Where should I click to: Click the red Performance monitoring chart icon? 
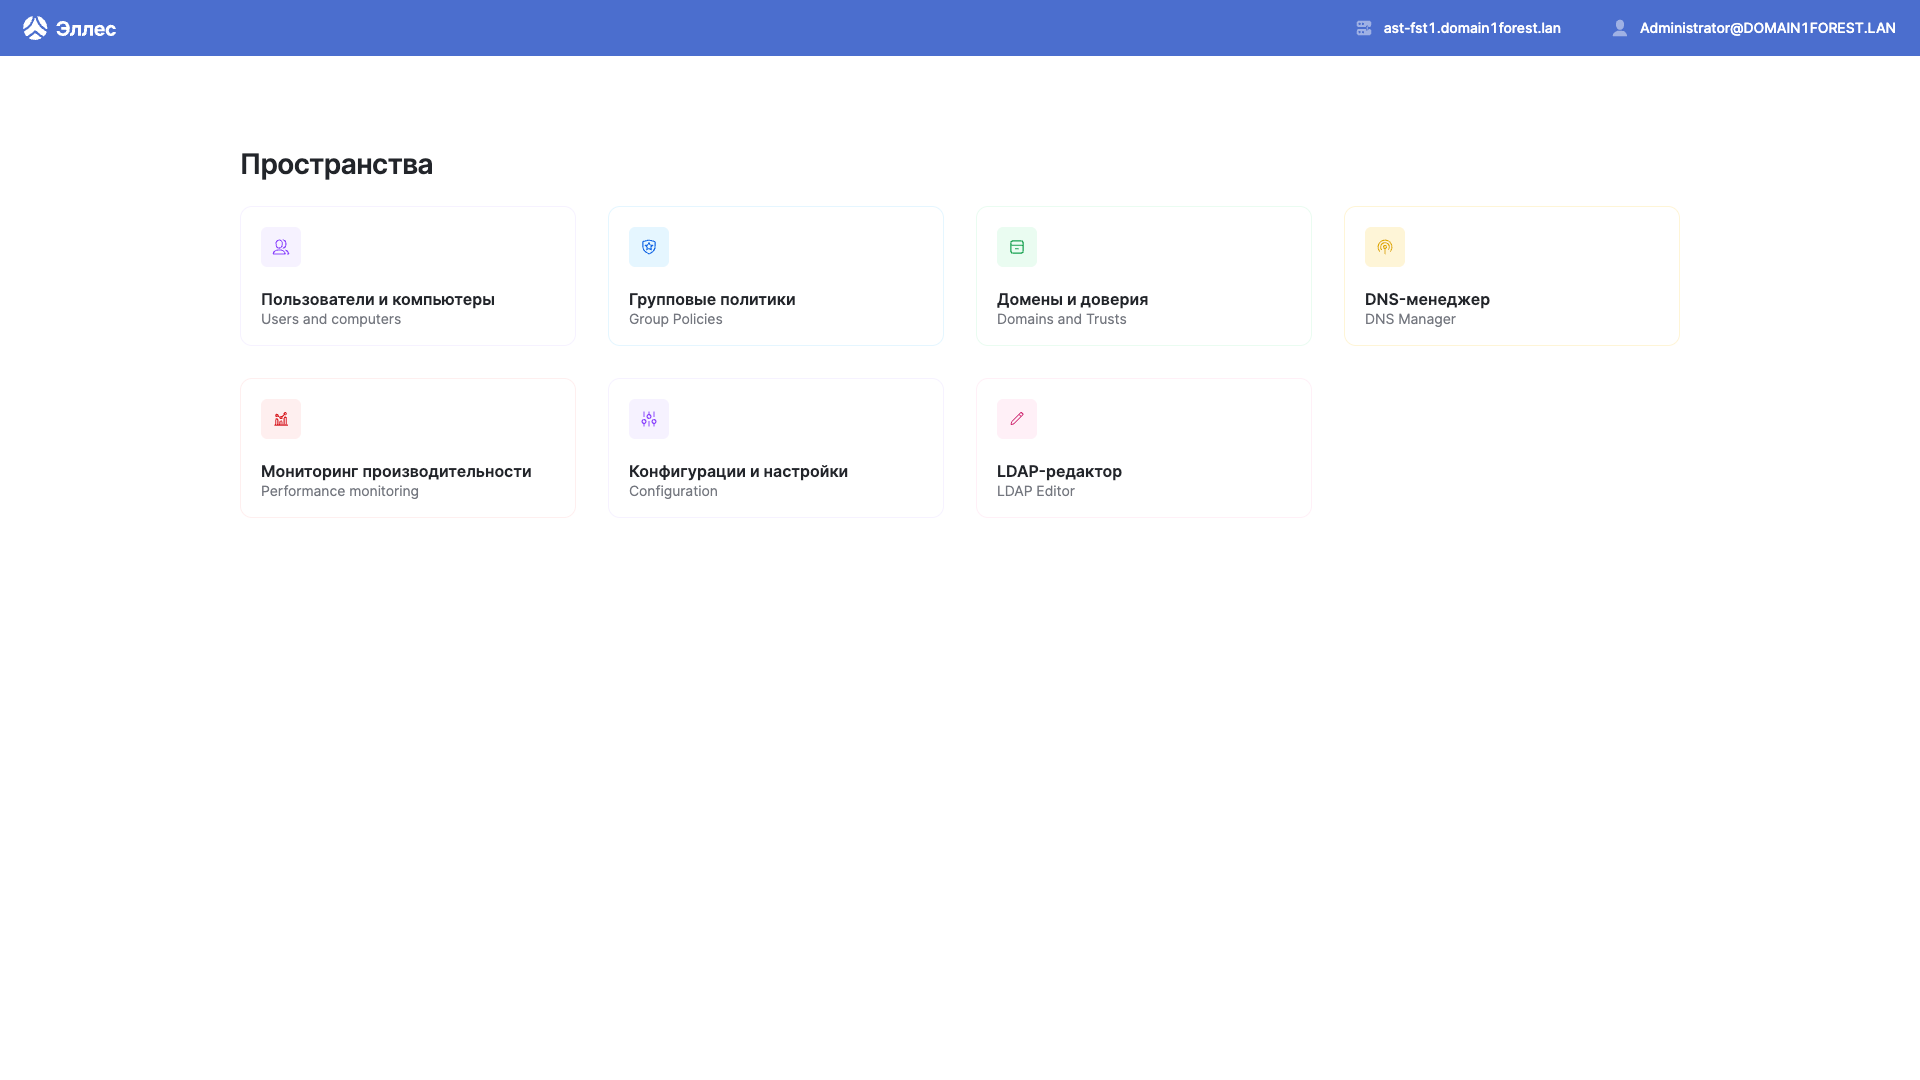(x=281, y=419)
